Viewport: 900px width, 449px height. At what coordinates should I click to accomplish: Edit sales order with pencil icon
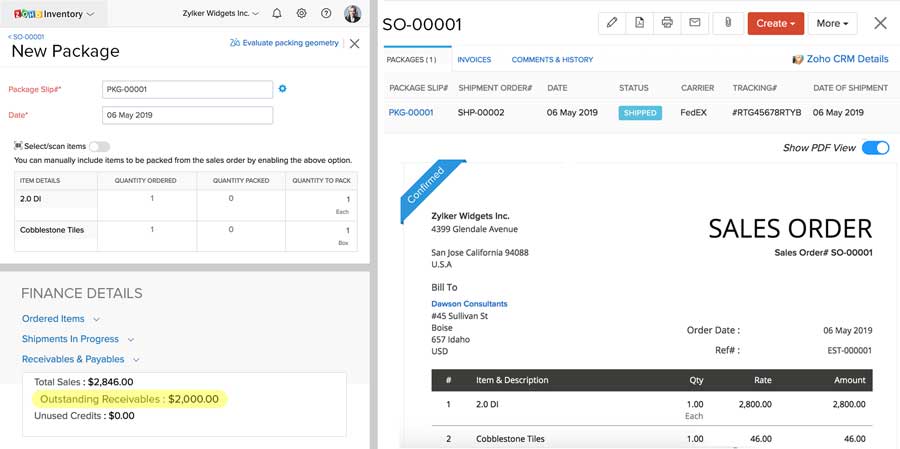612,24
